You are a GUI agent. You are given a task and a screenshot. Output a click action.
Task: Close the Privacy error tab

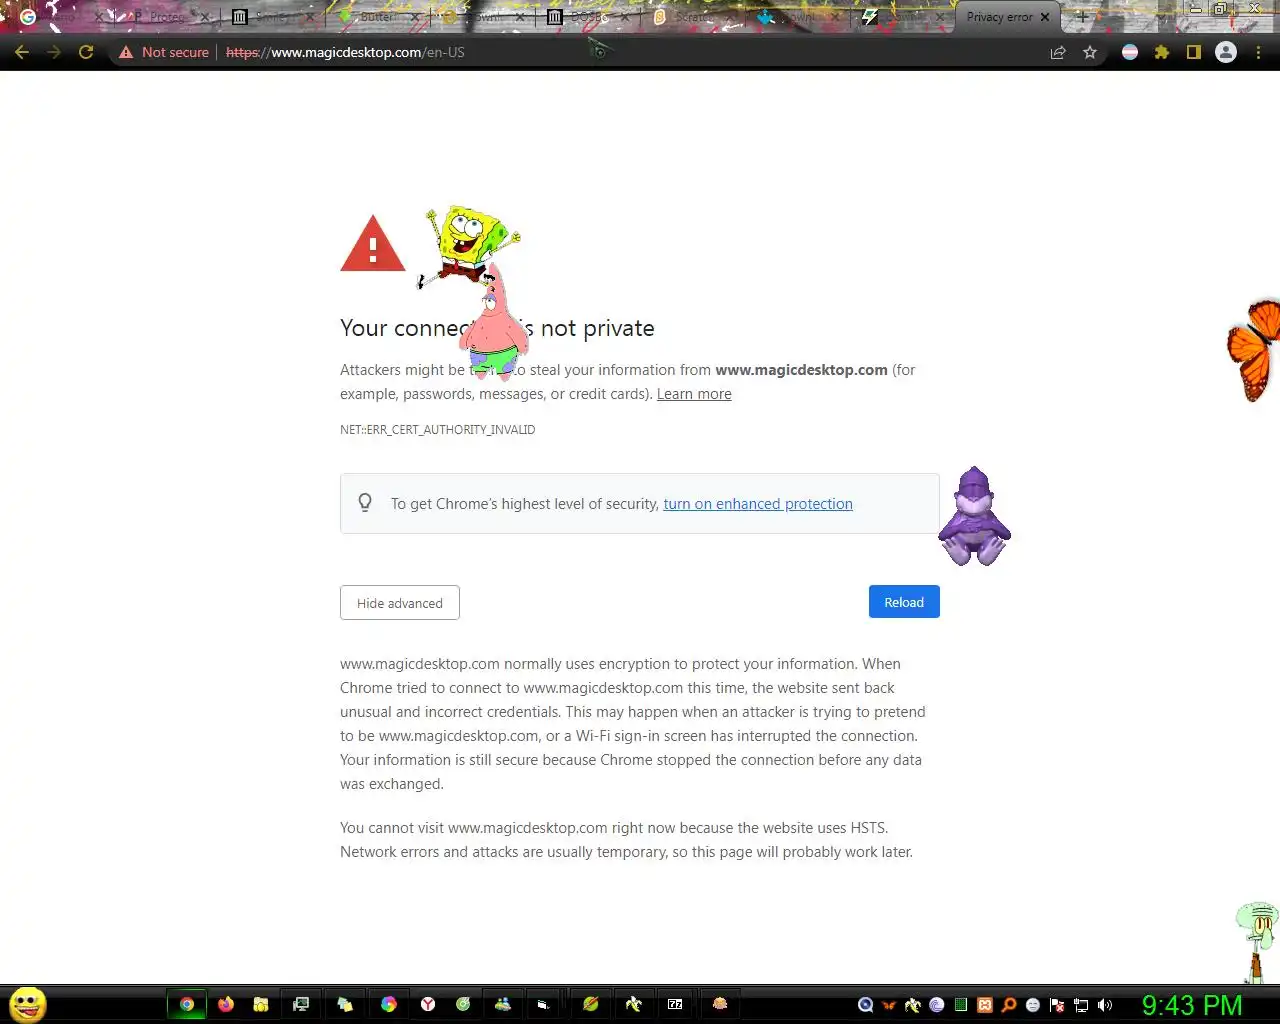click(x=1045, y=17)
